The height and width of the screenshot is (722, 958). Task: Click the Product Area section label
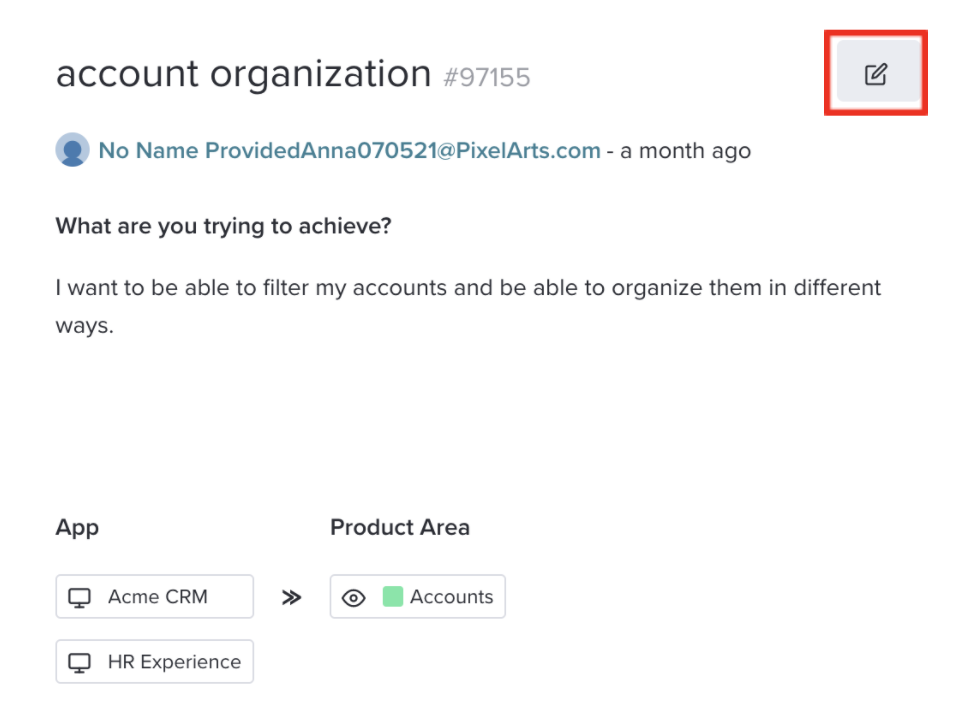(x=400, y=527)
